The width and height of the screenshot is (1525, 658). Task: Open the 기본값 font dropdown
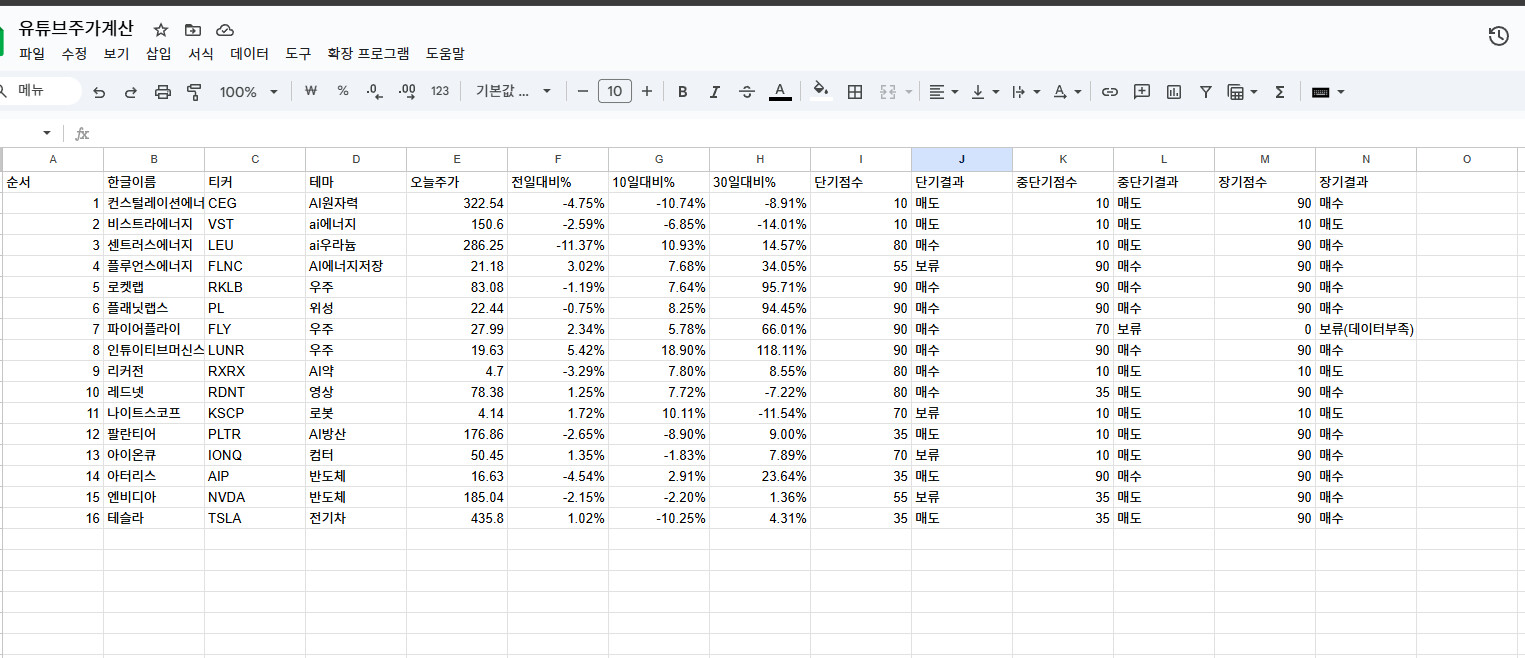[x=514, y=92]
